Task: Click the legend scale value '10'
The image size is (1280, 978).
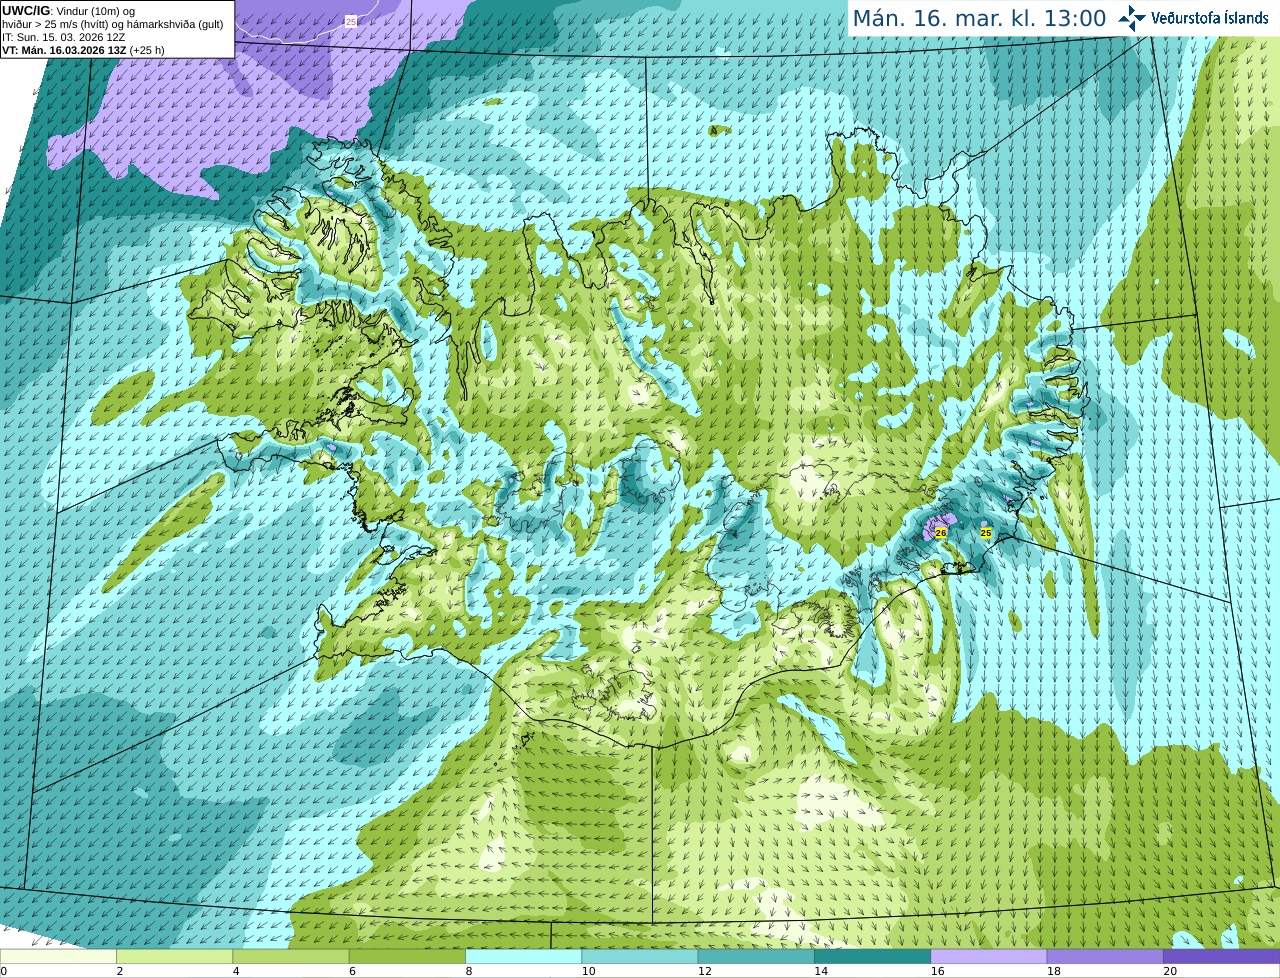Action: (588, 971)
